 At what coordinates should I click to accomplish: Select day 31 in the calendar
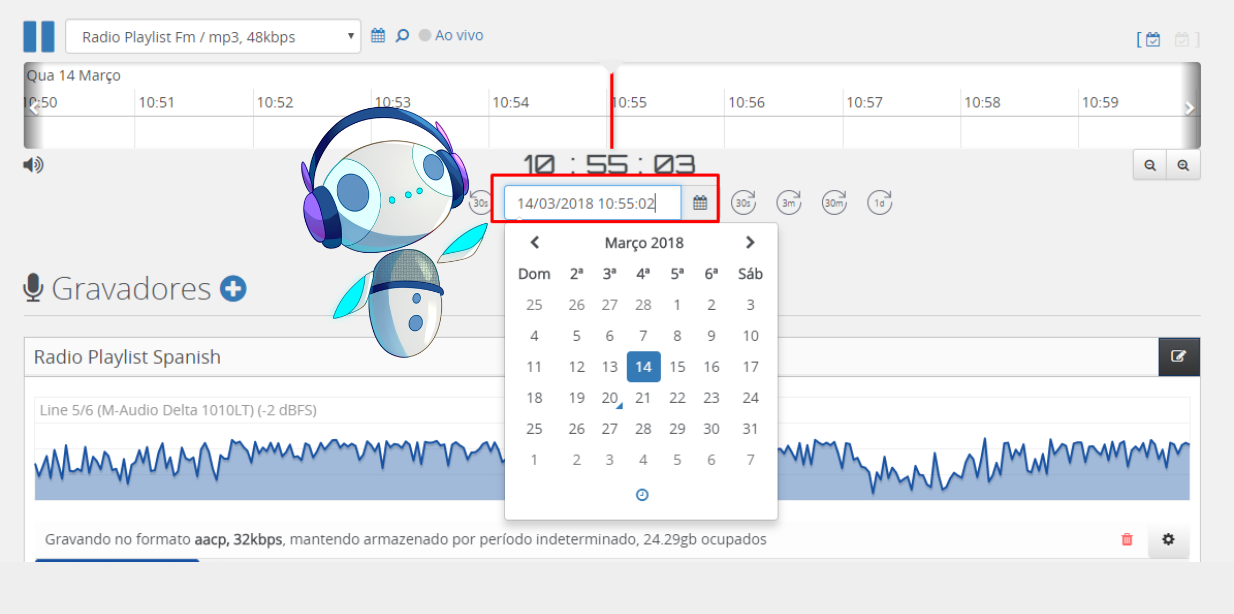(x=751, y=429)
